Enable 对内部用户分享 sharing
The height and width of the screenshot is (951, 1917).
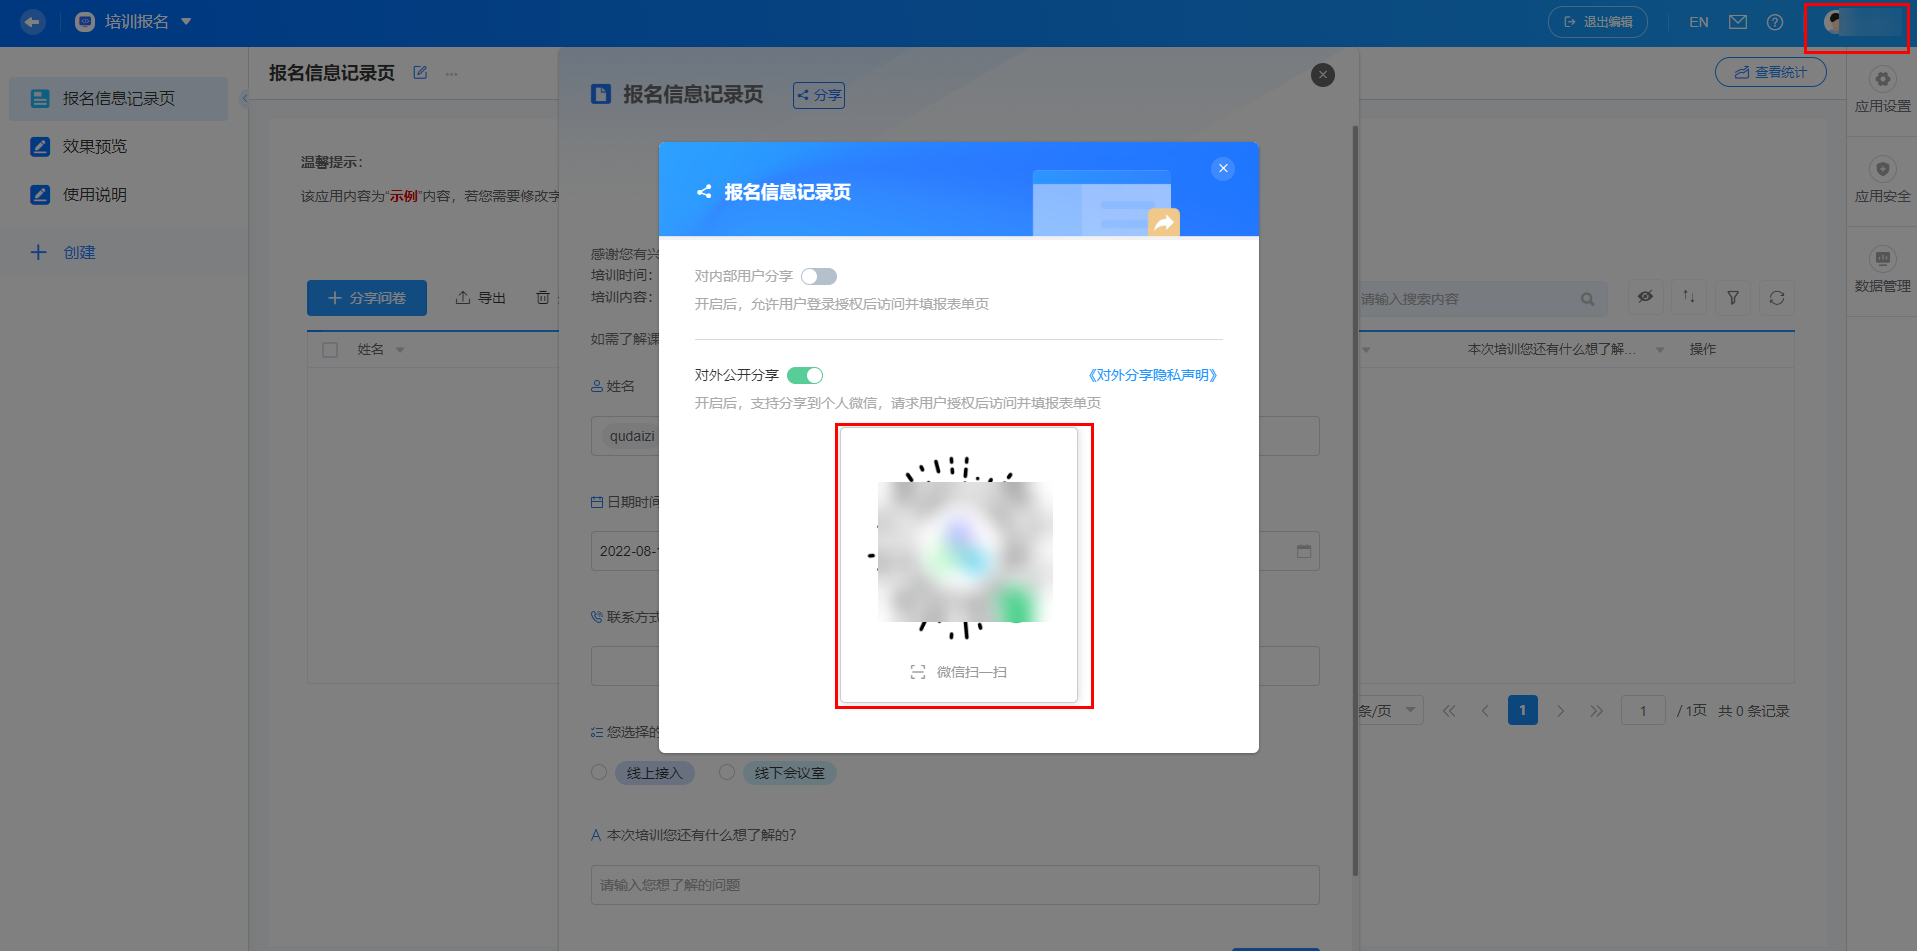point(818,276)
